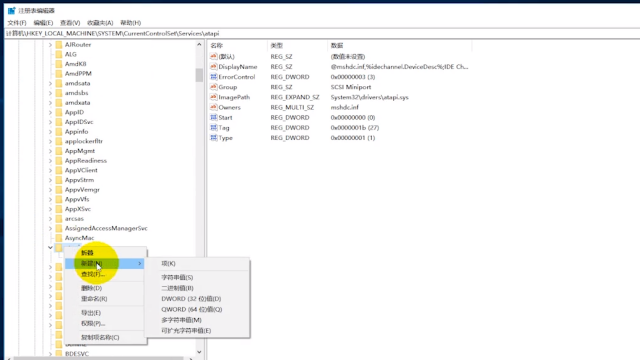Open the 编辑(E) menu
Viewport: 640px width, 360px height.
pos(43,23)
